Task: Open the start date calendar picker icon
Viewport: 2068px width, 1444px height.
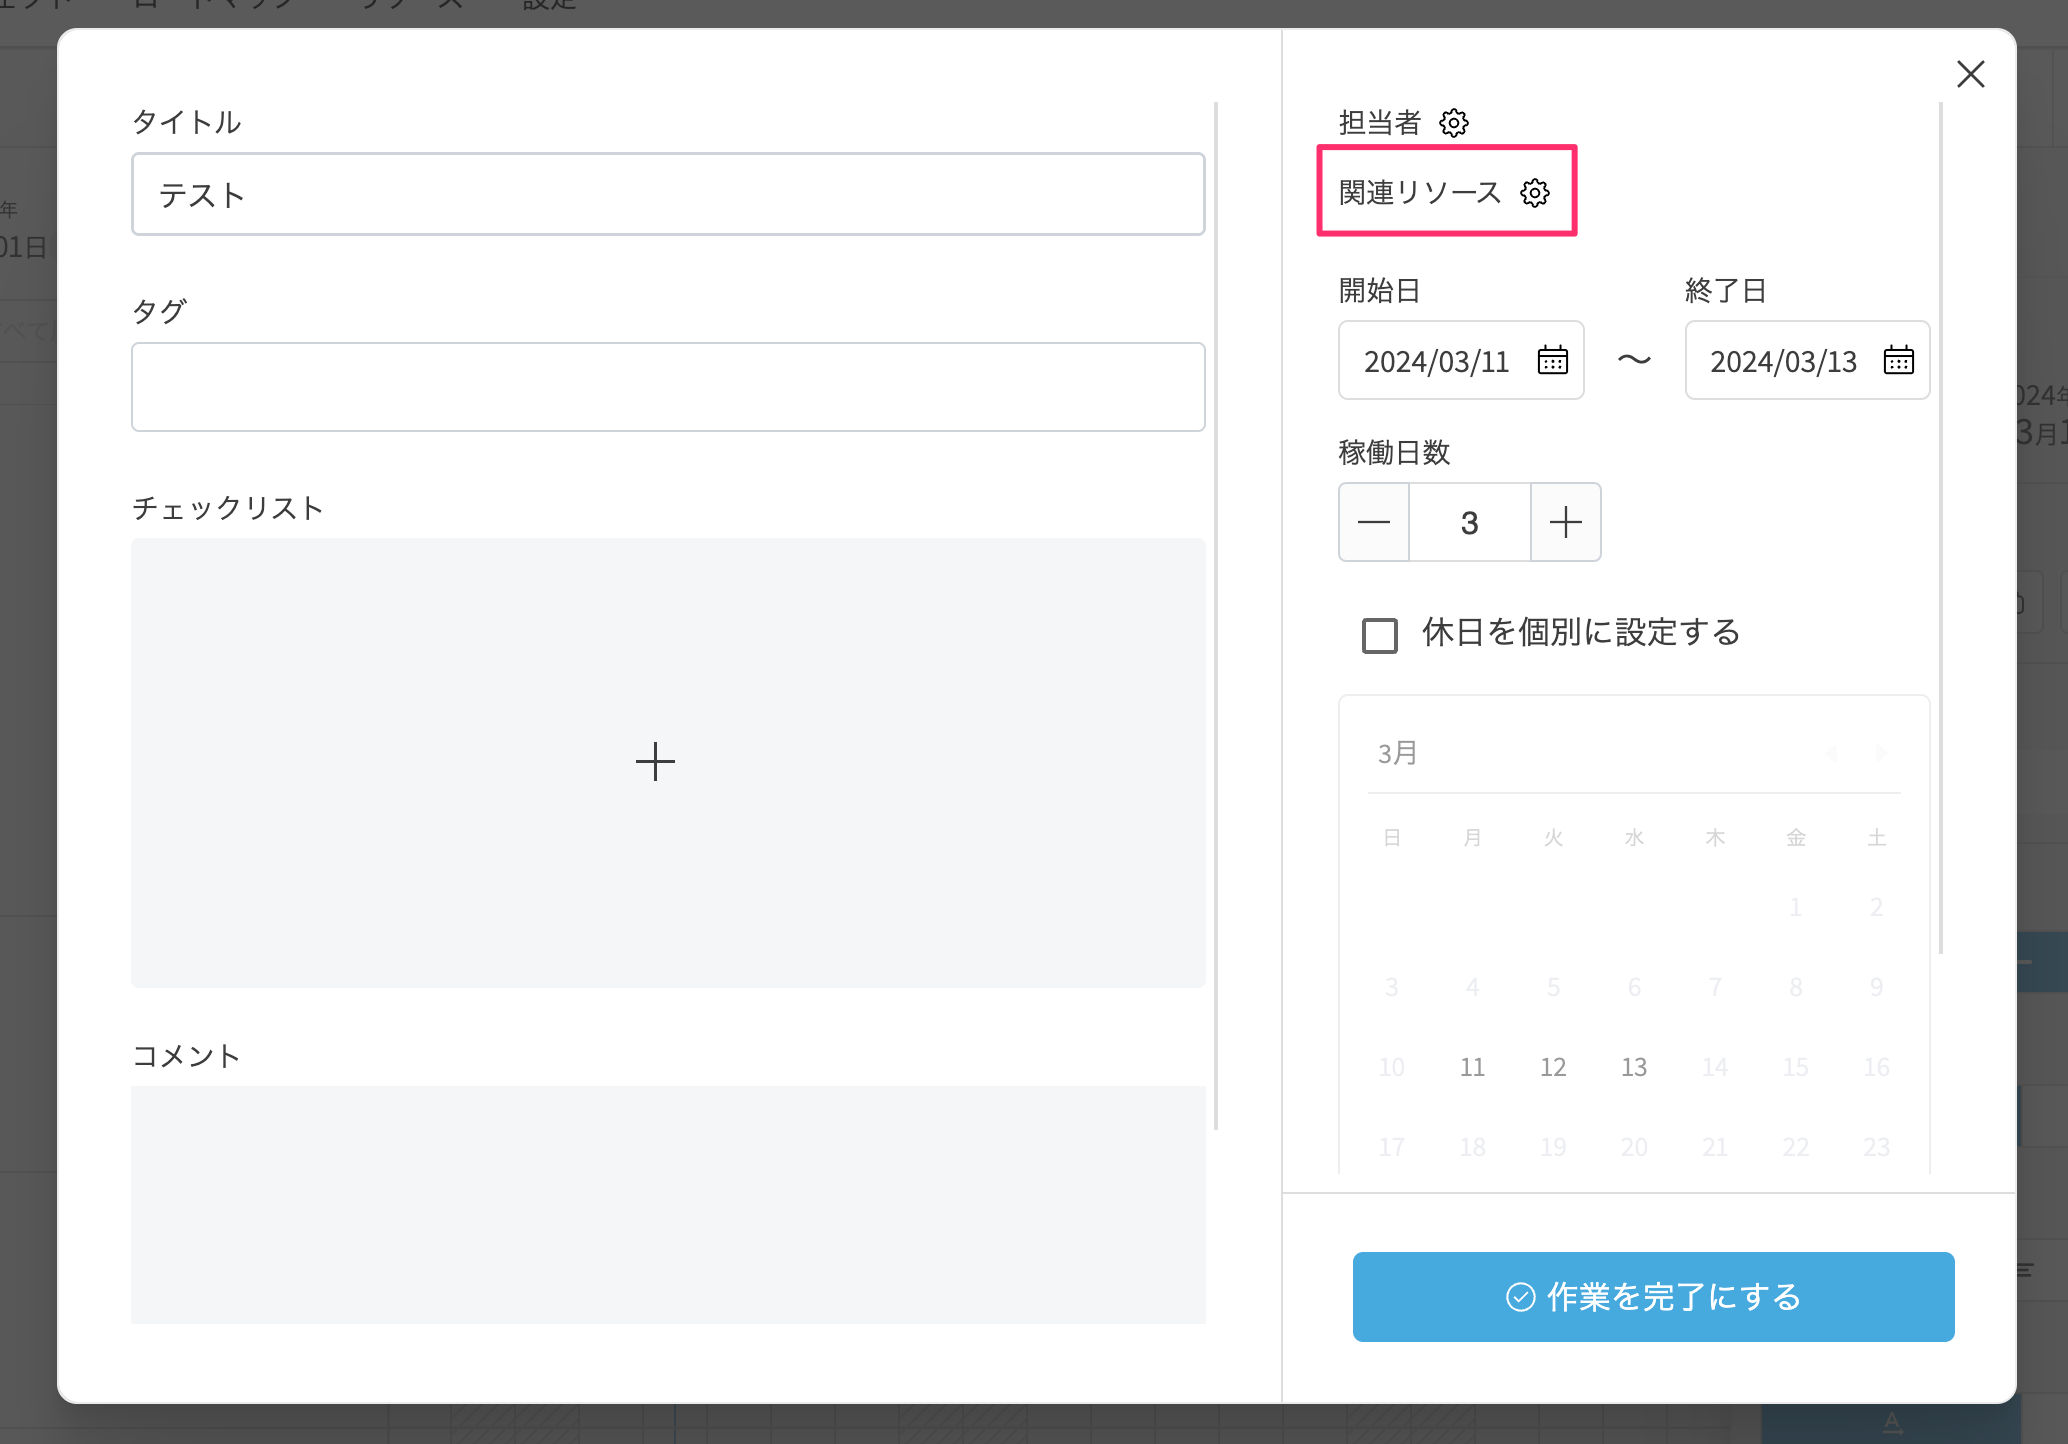Action: pyautogui.click(x=1552, y=360)
